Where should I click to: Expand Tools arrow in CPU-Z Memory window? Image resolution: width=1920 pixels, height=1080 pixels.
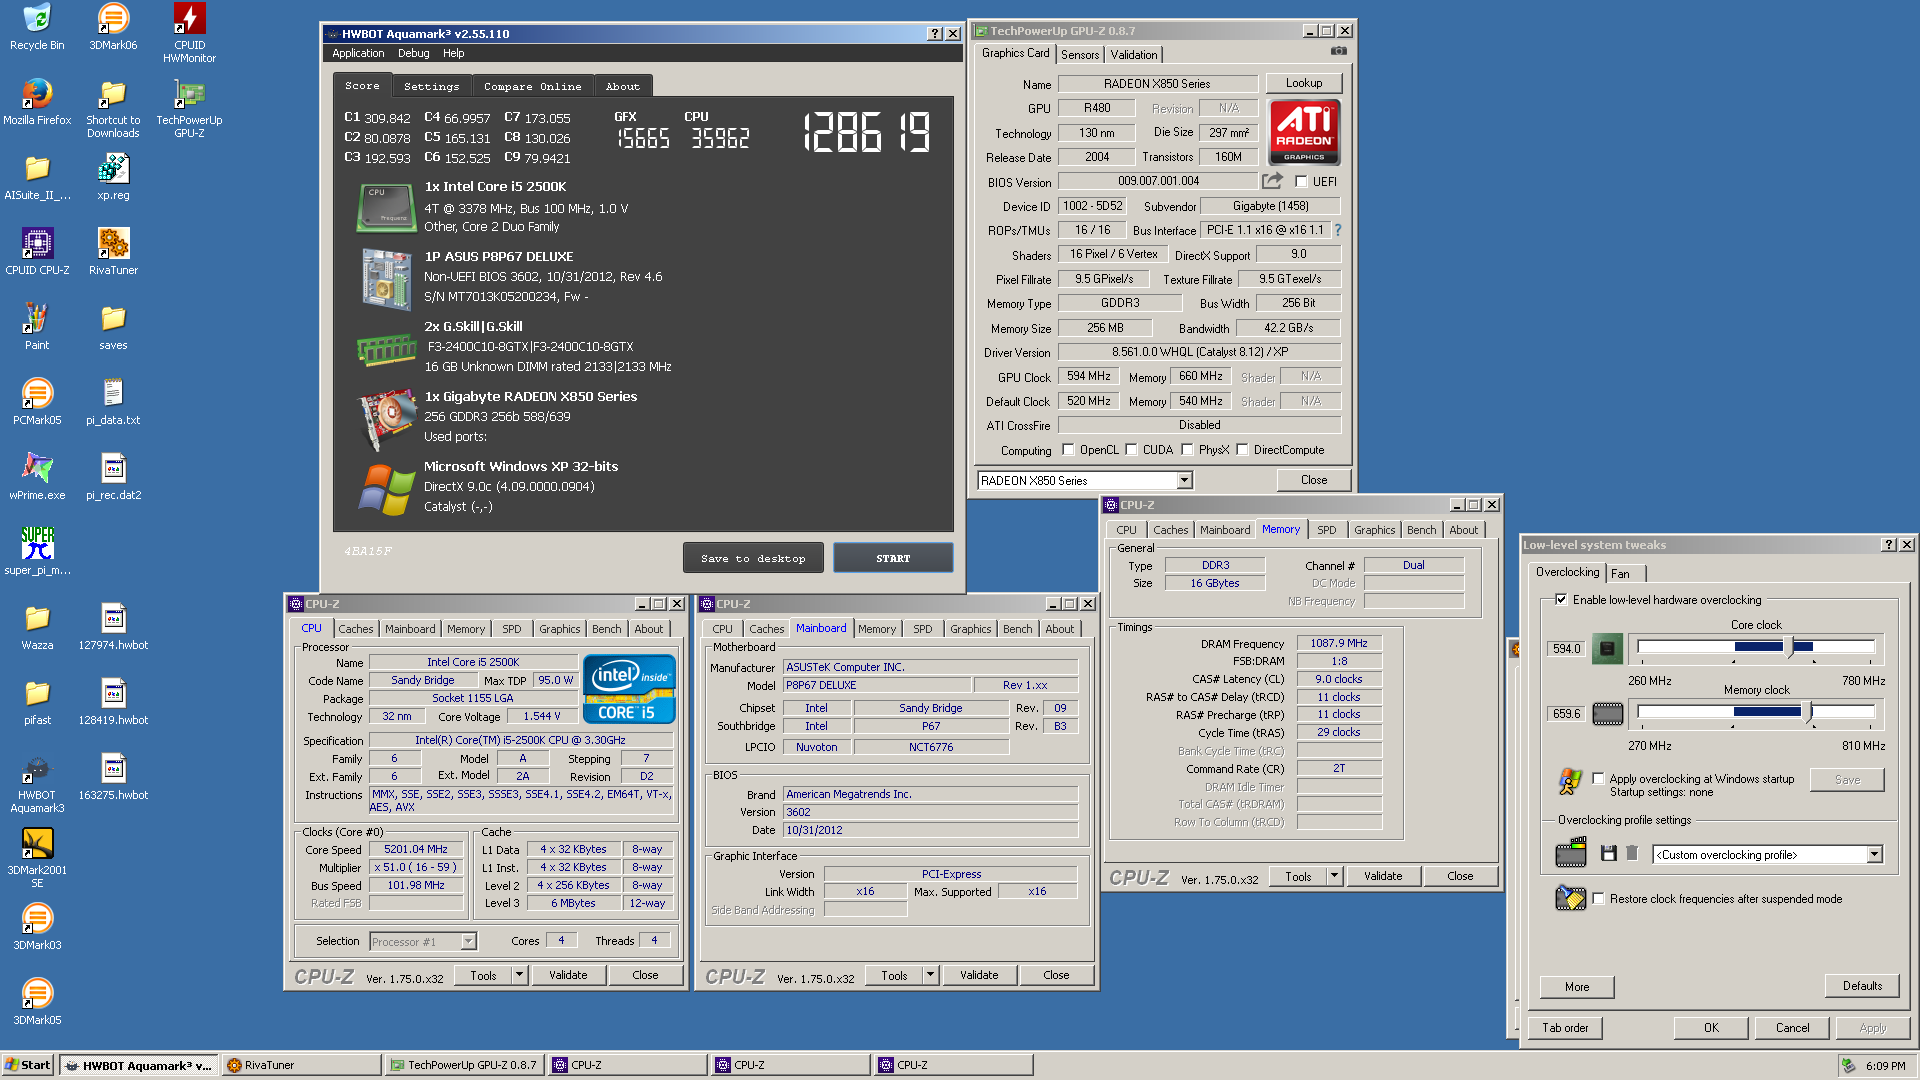[1334, 876]
